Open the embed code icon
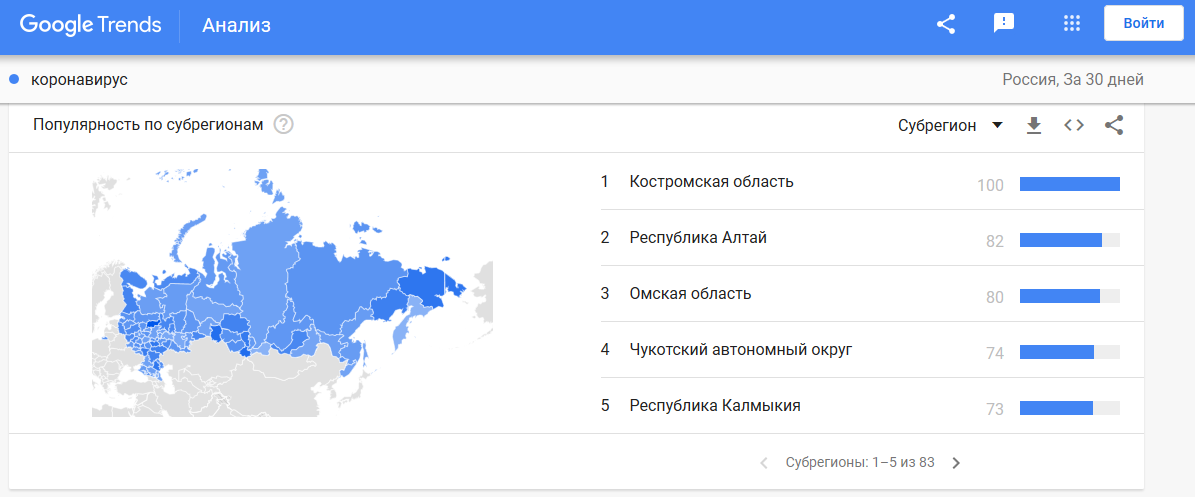The image size is (1195, 497). [1074, 126]
